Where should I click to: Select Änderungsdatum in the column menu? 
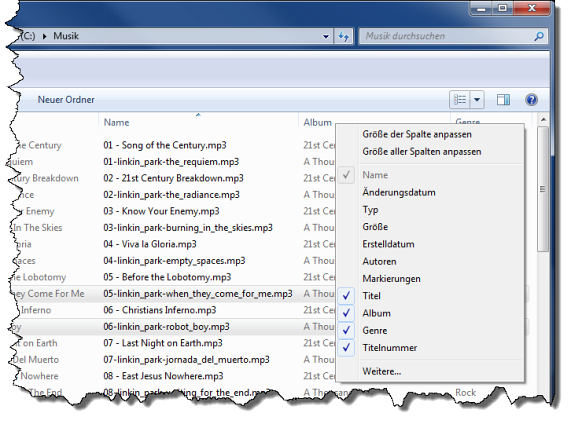click(399, 192)
